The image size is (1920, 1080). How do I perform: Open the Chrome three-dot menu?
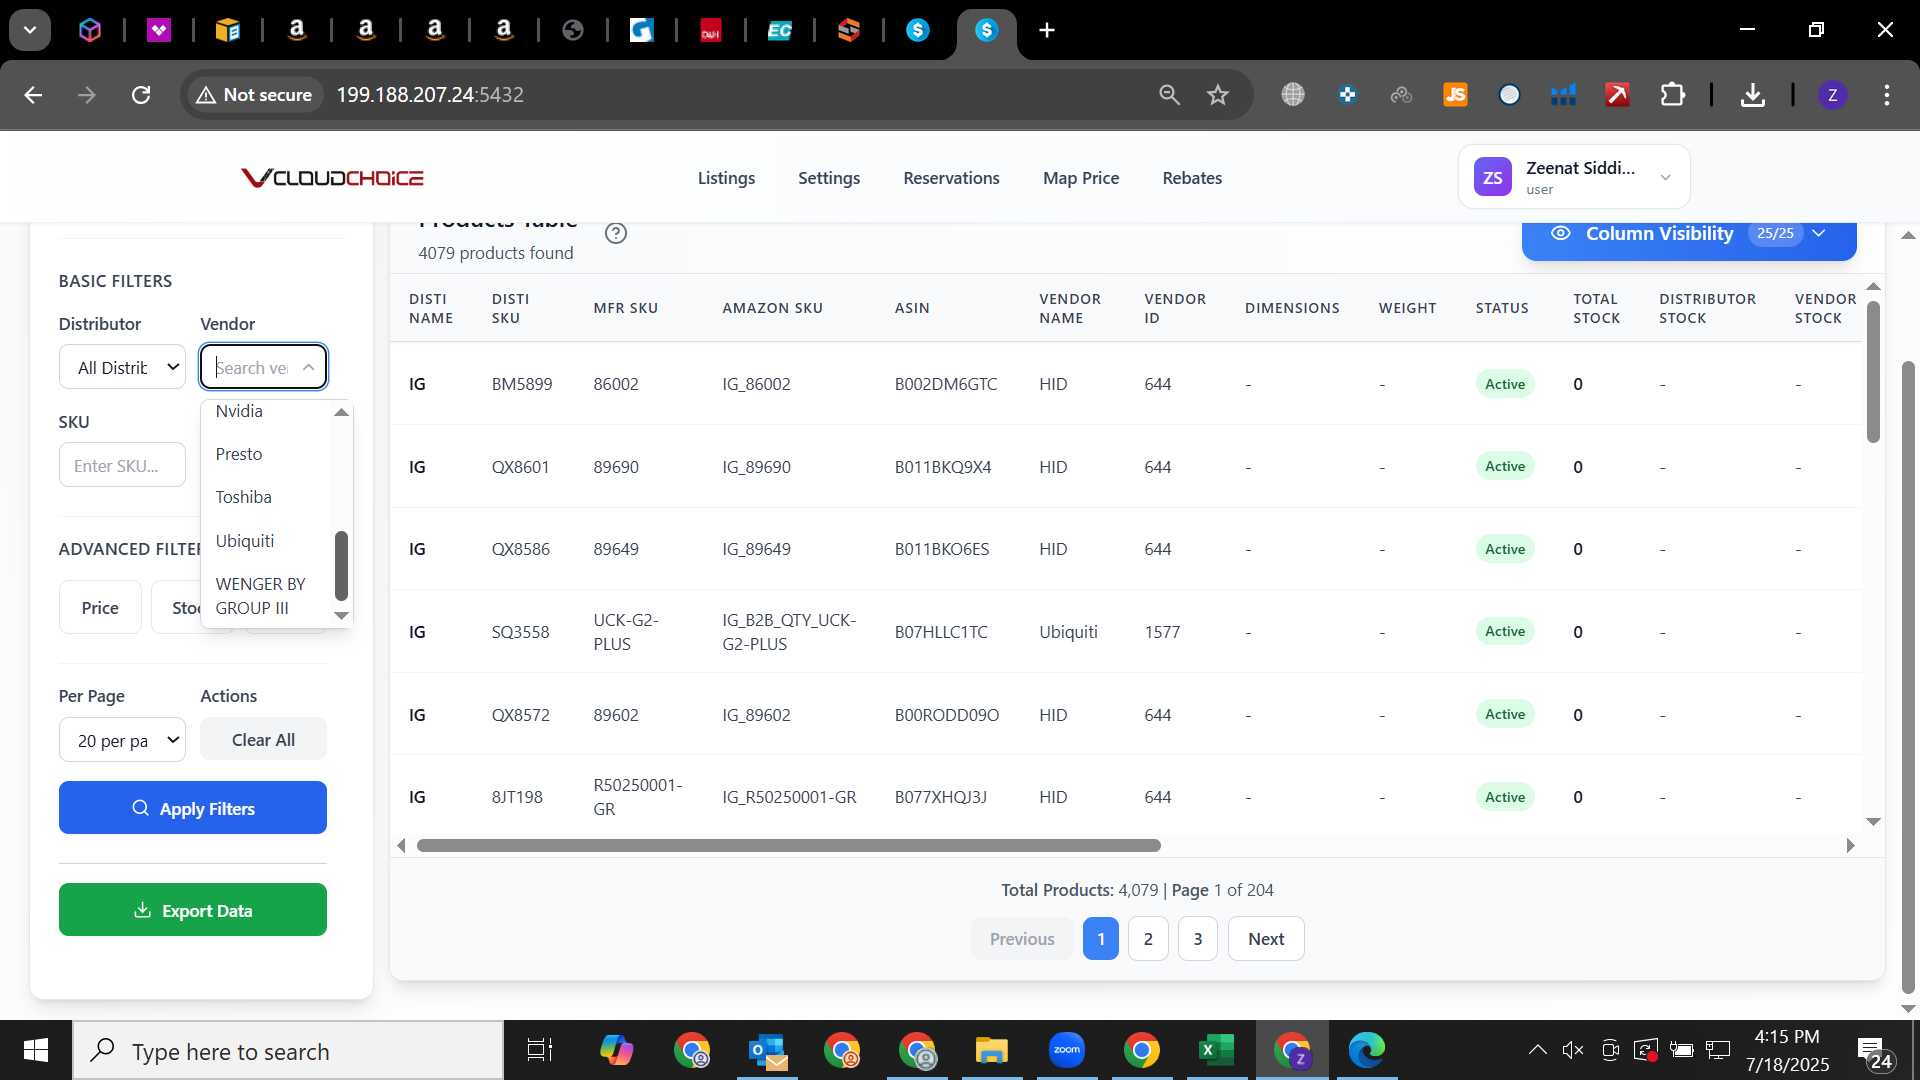point(1886,95)
